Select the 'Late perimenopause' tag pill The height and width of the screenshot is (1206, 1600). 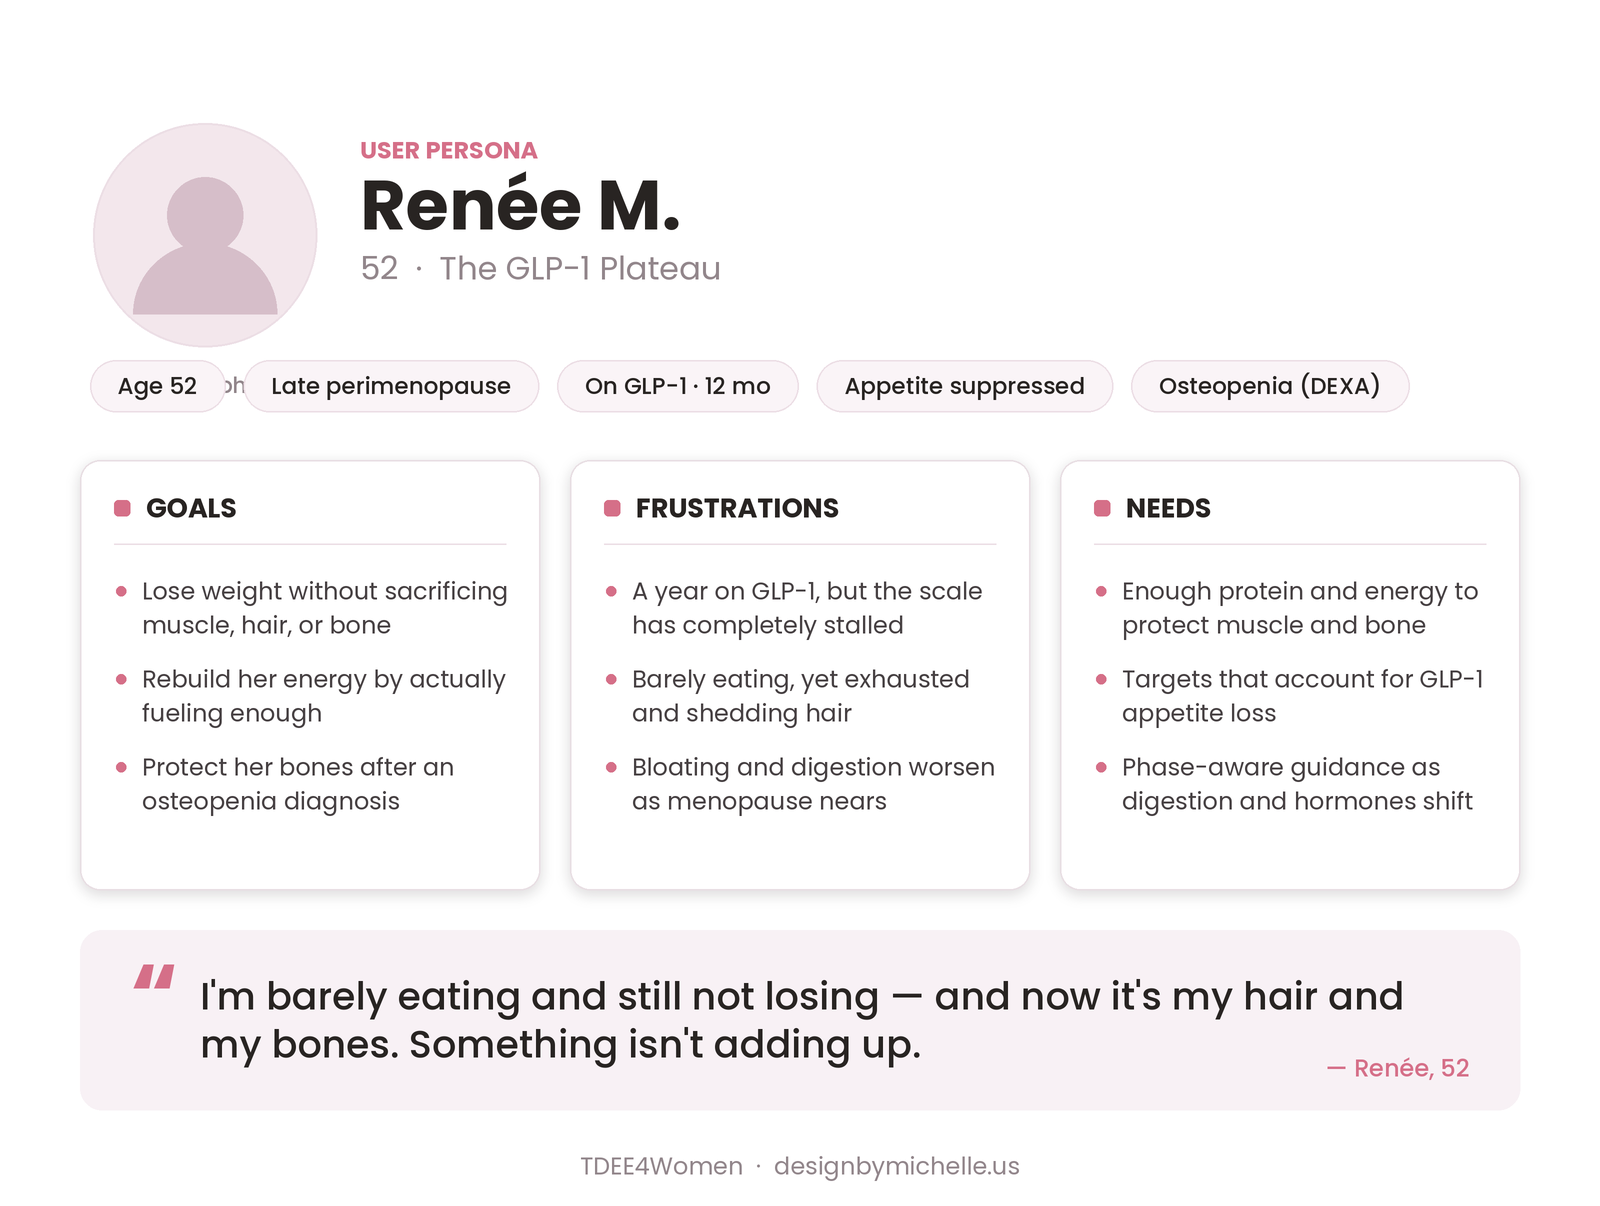tap(391, 386)
